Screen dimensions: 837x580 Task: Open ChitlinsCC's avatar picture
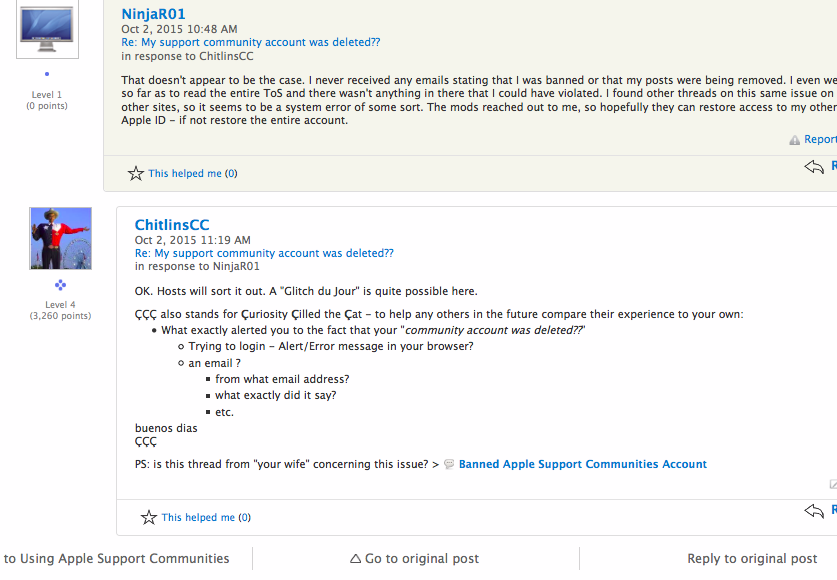pos(60,238)
